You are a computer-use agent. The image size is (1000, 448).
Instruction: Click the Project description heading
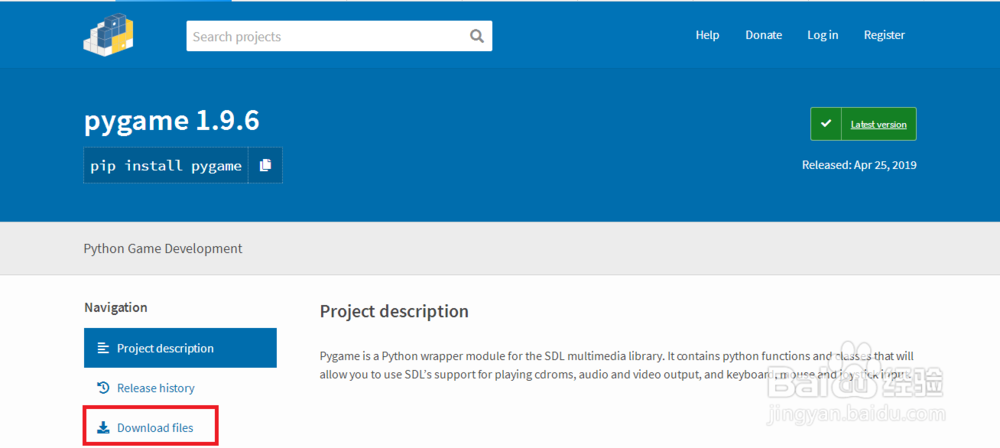(x=394, y=311)
